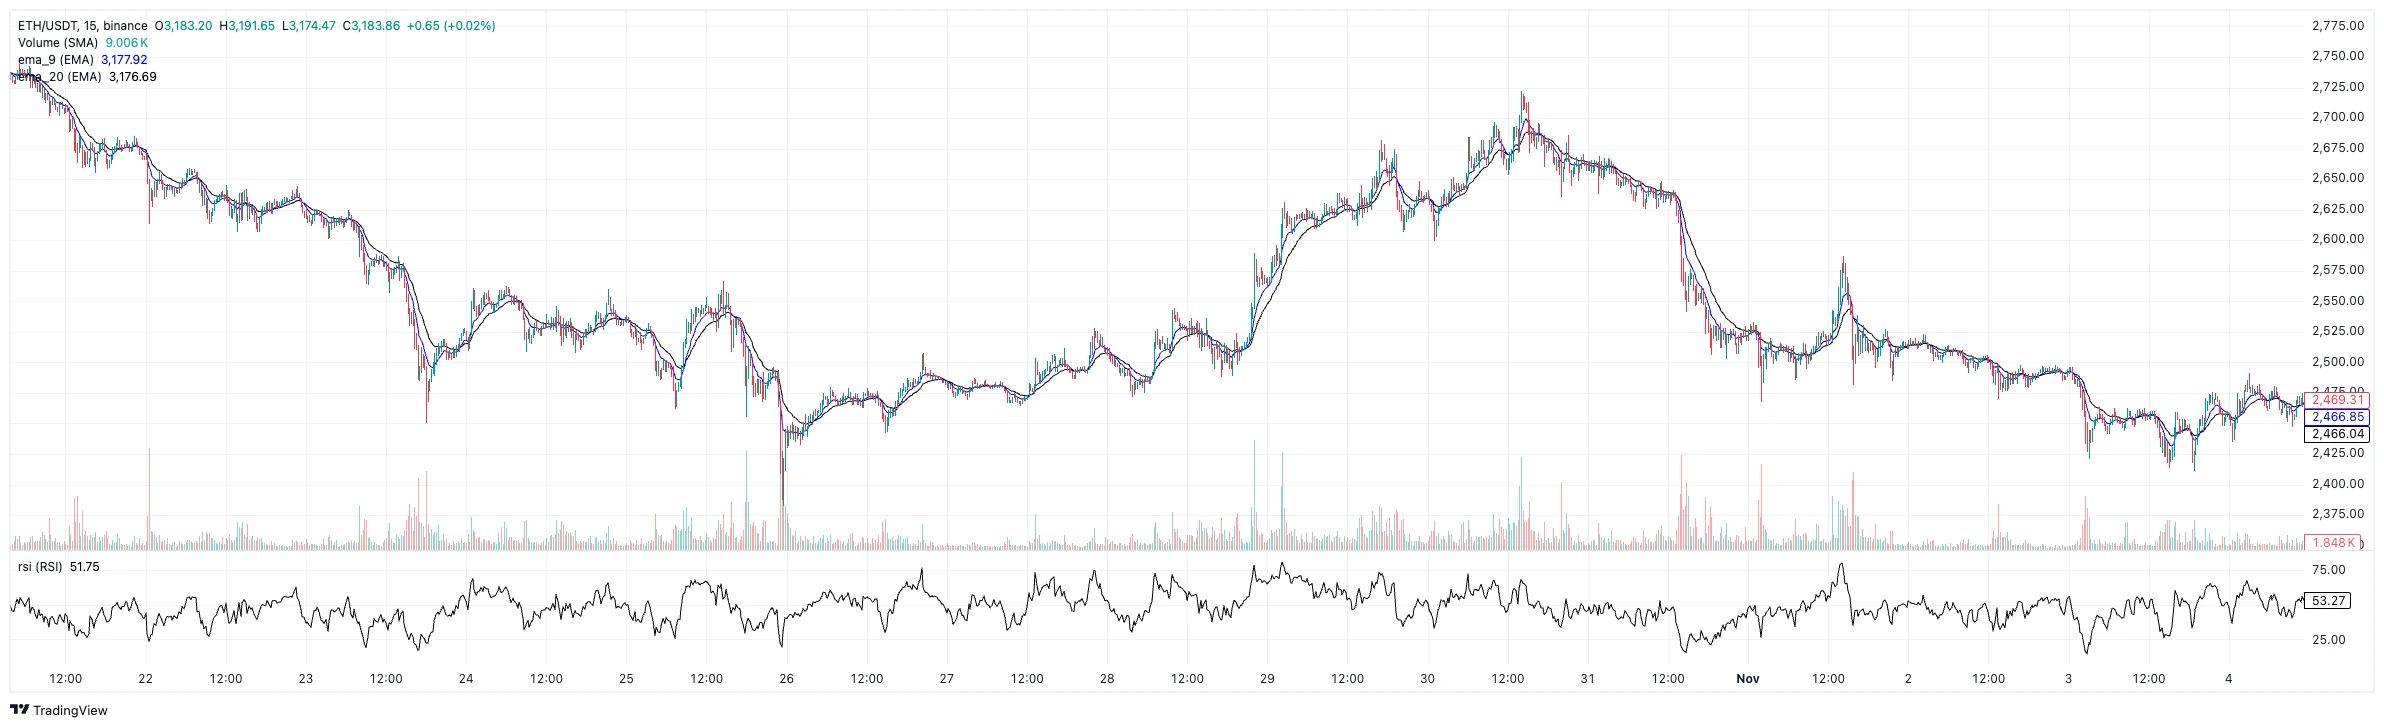Viewport: 2384px width, 727px height.
Task: Click the 2,550.00 price axis label
Action: [2340, 301]
